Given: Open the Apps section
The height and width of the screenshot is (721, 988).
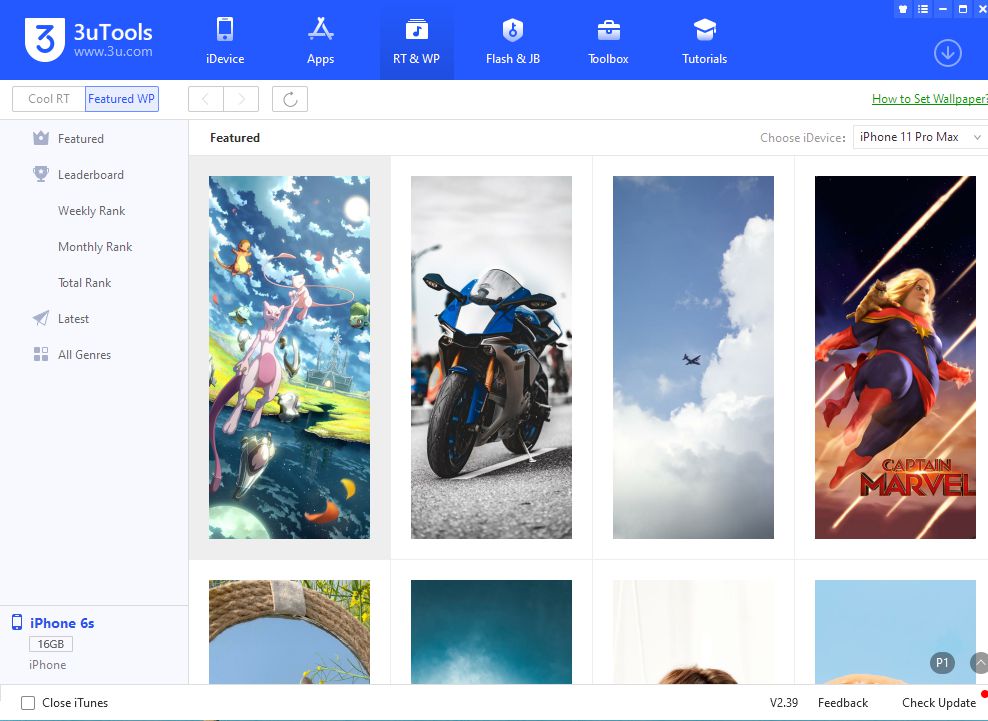Looking at the screenshot, I should (x=320, y=41).
